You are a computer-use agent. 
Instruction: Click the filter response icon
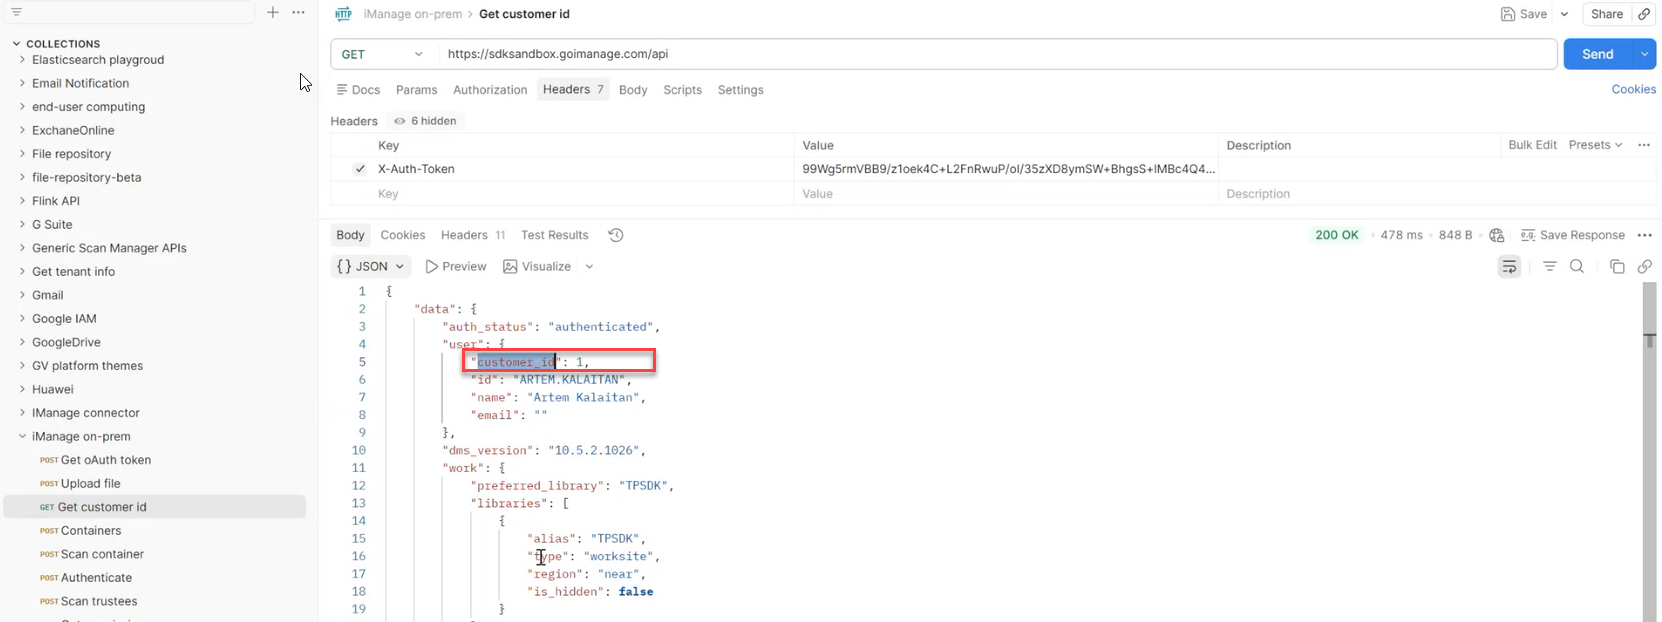pos(1549,266)
